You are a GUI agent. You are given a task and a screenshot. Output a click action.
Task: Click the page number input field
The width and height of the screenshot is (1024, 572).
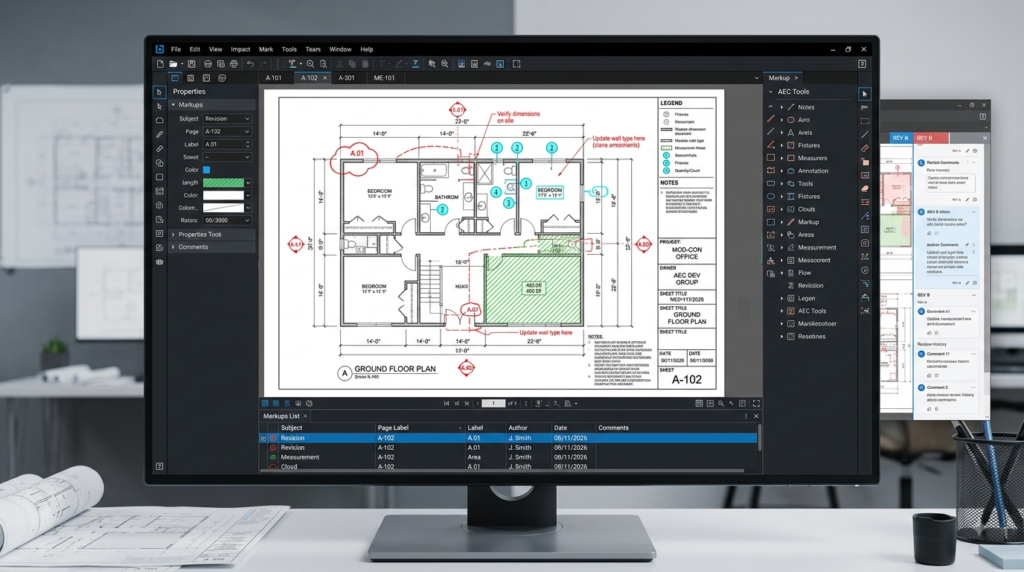click(493, 404)
